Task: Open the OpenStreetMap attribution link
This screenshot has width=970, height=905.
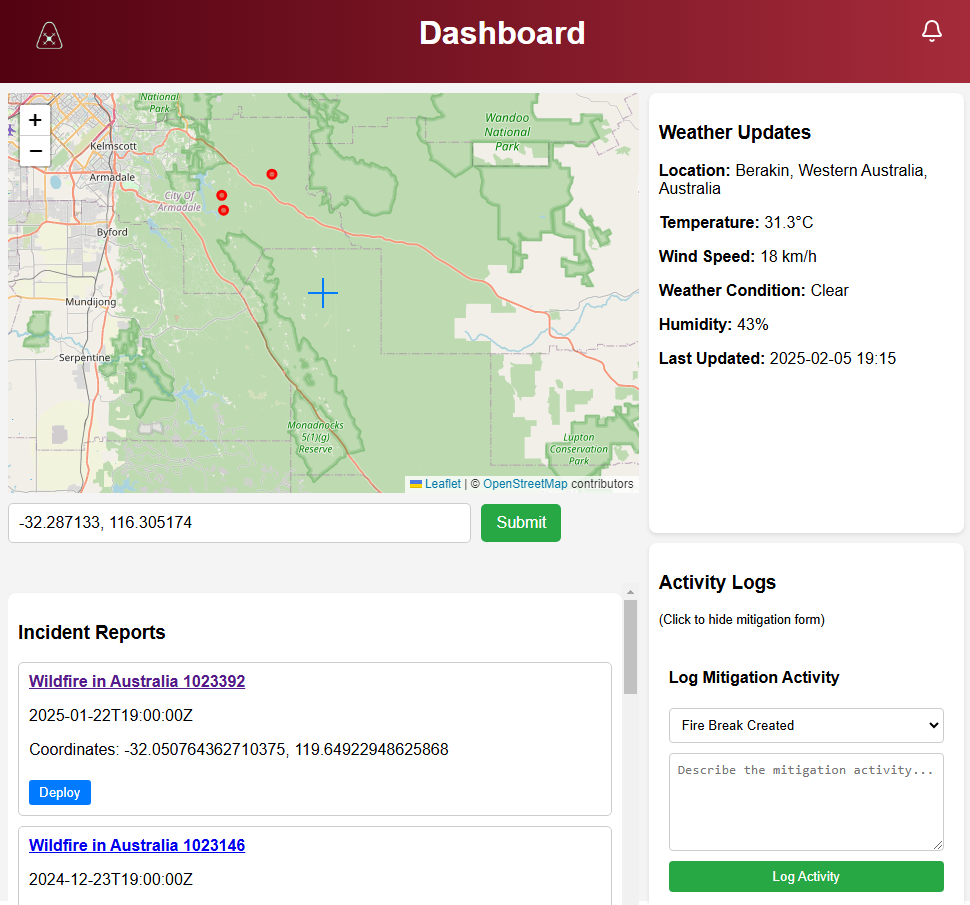Action: [x=525, y=484]
